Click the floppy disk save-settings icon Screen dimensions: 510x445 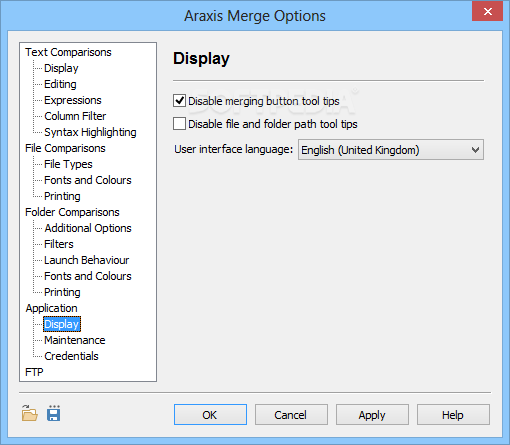54,413
